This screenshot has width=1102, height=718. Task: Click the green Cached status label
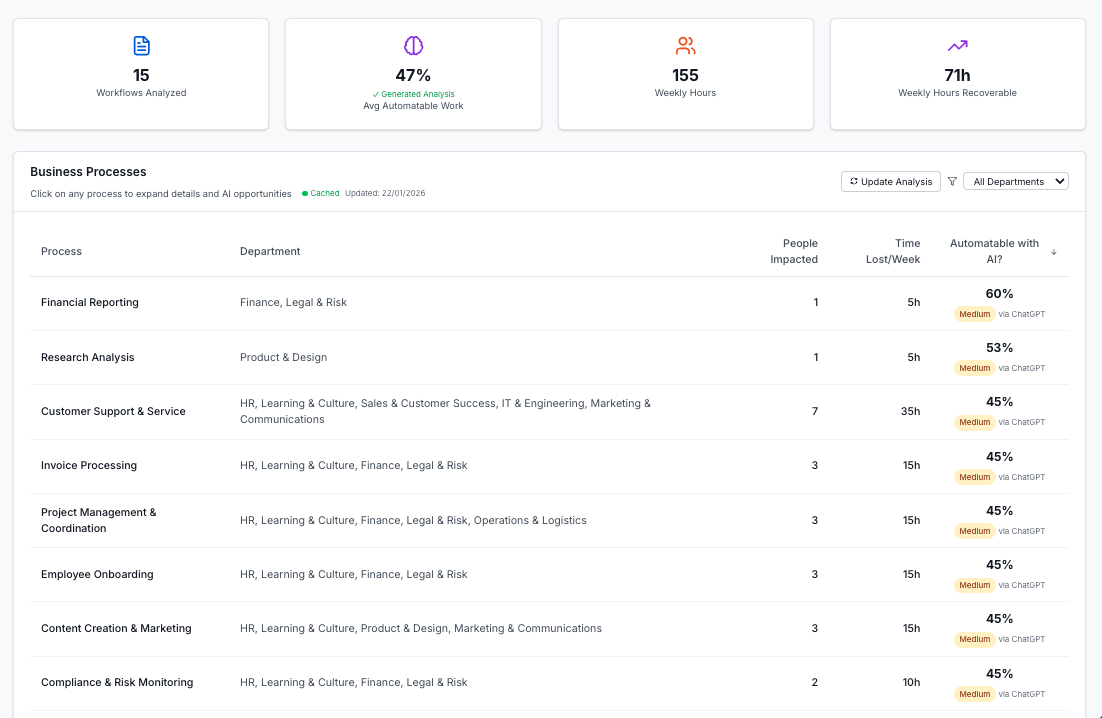tap(320, 193)
